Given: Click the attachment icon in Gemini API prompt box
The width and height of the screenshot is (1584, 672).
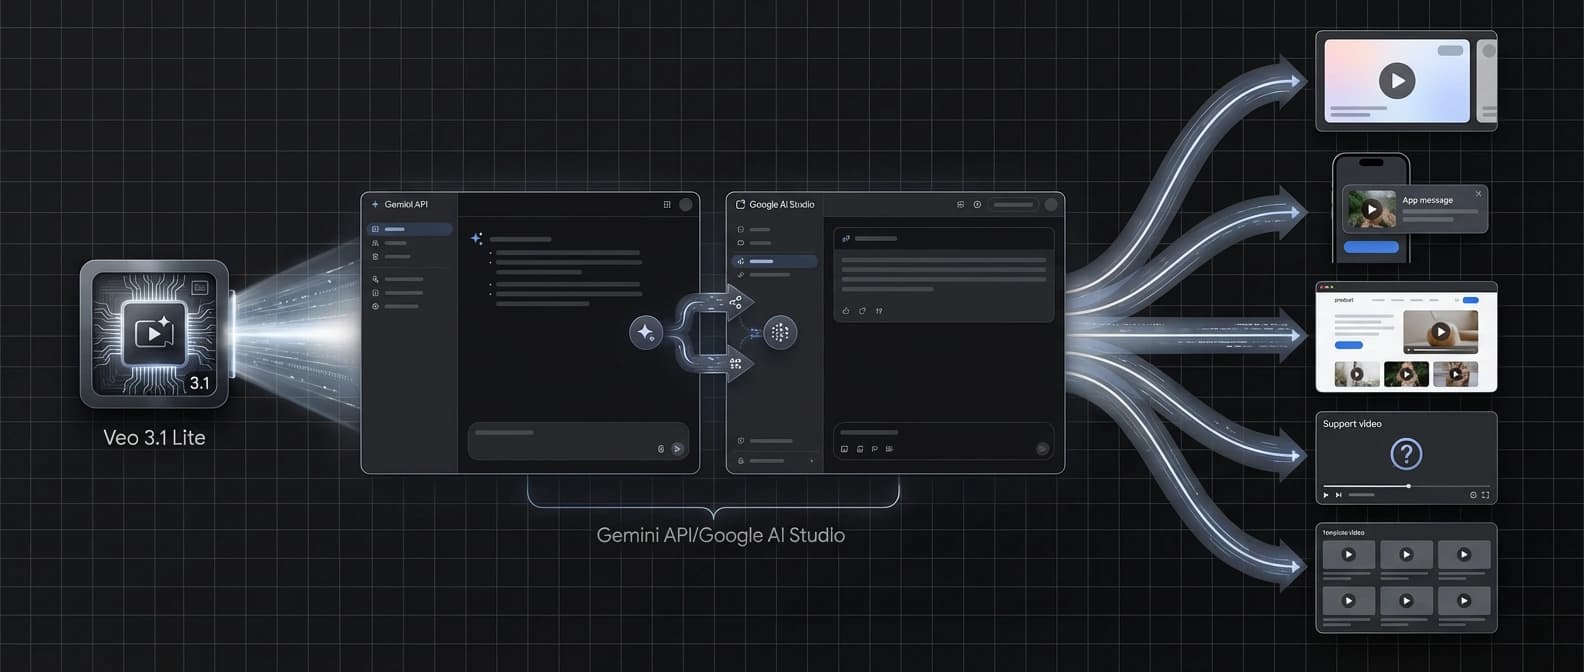Looking at the screenshot, I should [661, 449].
